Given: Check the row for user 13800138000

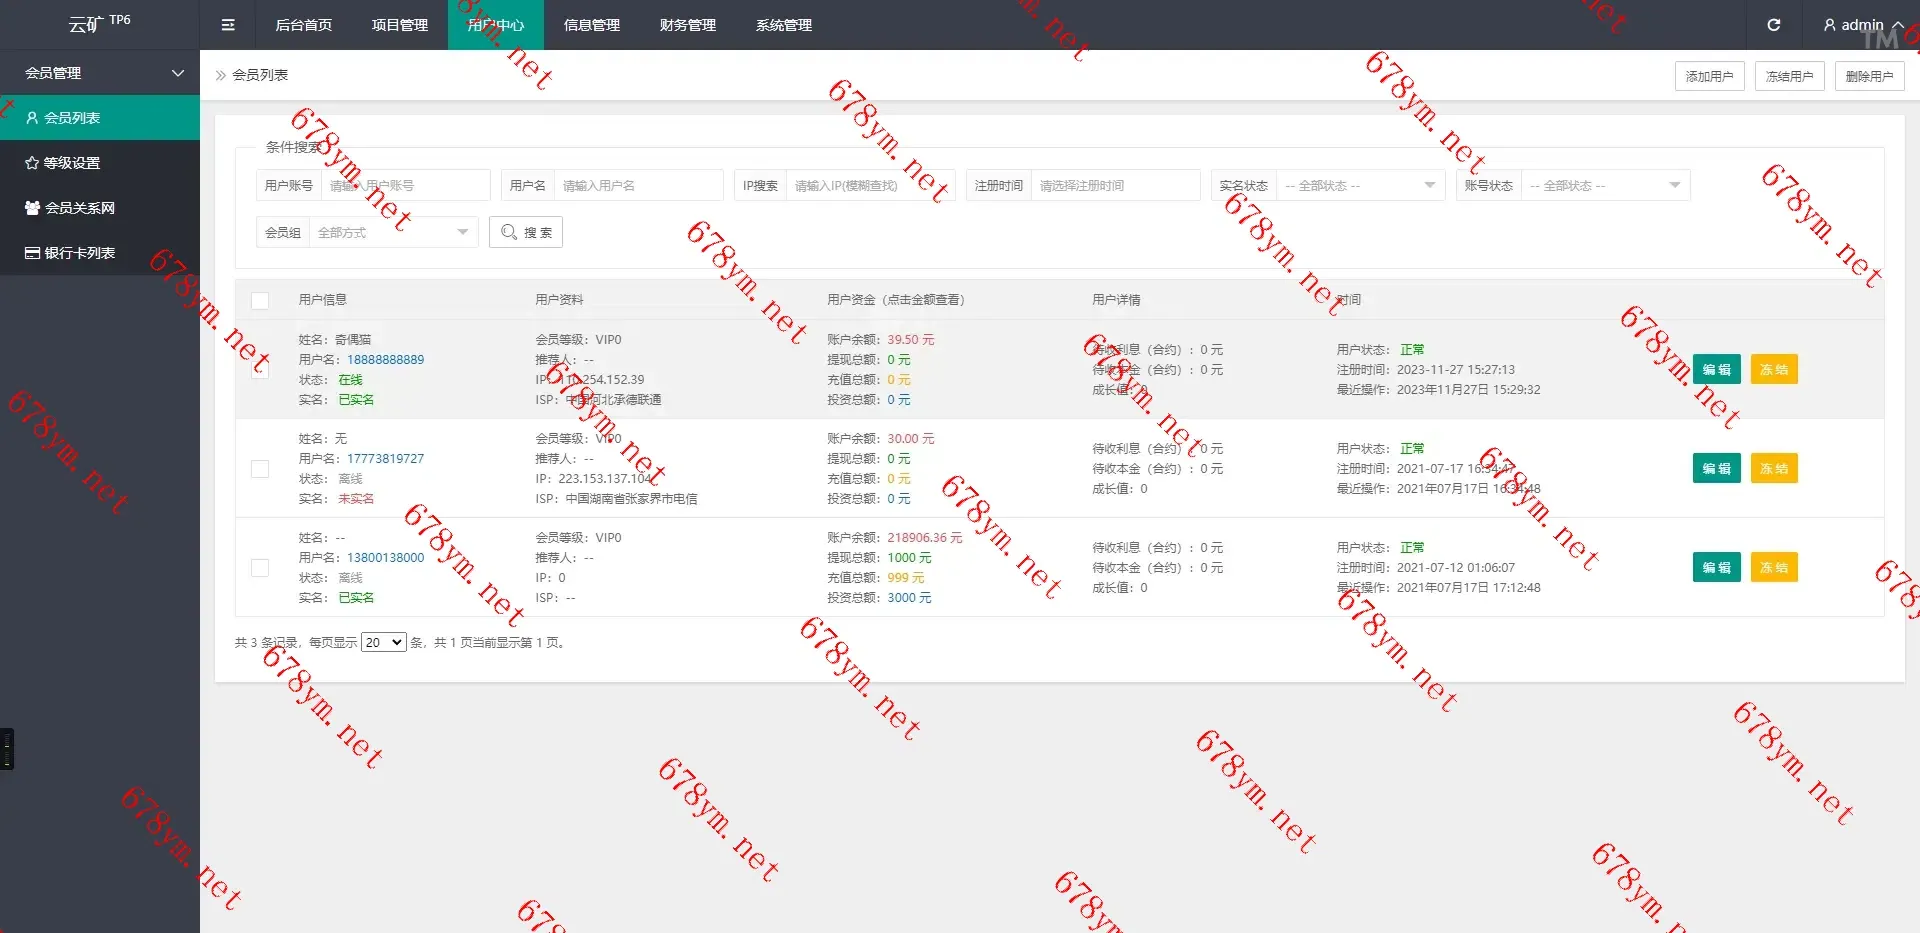Looking at the screenshot, I should [260, 568].
